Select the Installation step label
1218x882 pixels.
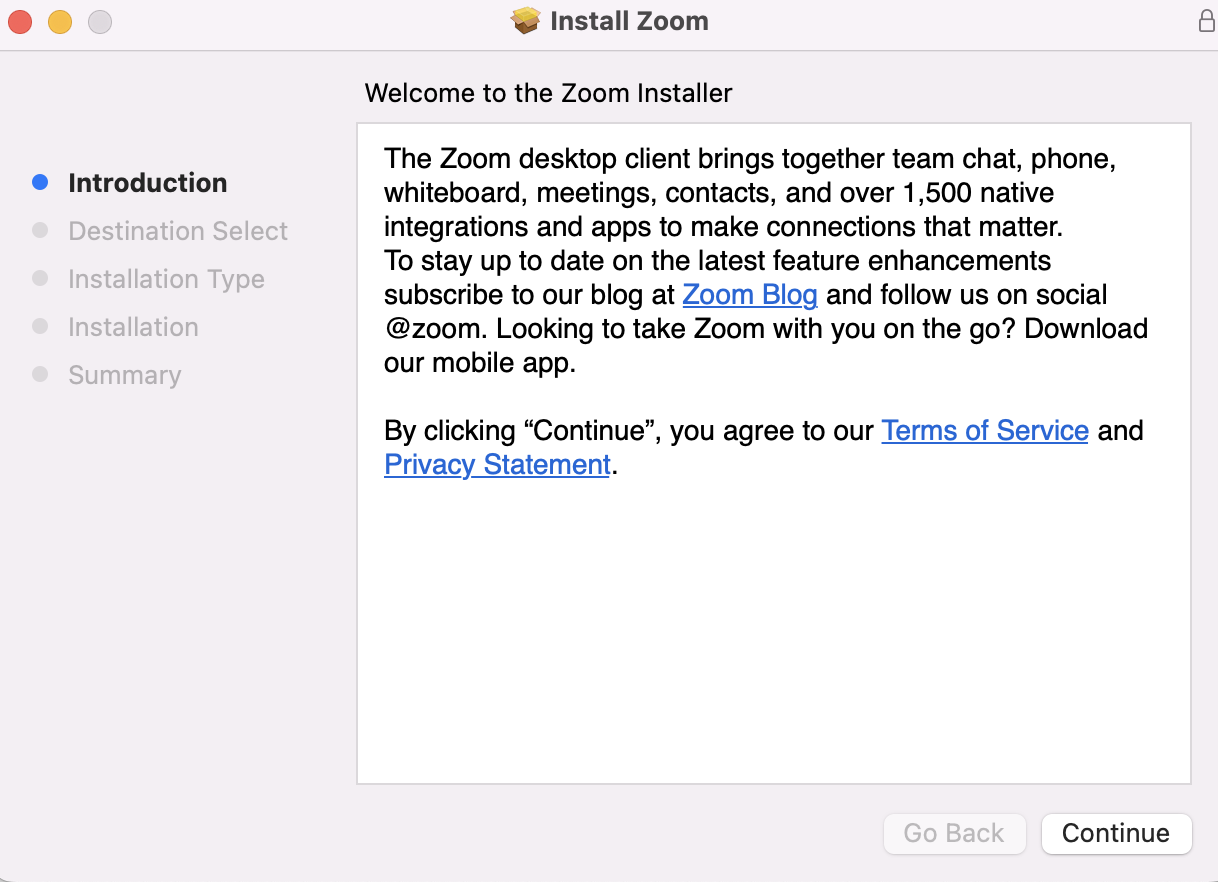click(133, 327)
